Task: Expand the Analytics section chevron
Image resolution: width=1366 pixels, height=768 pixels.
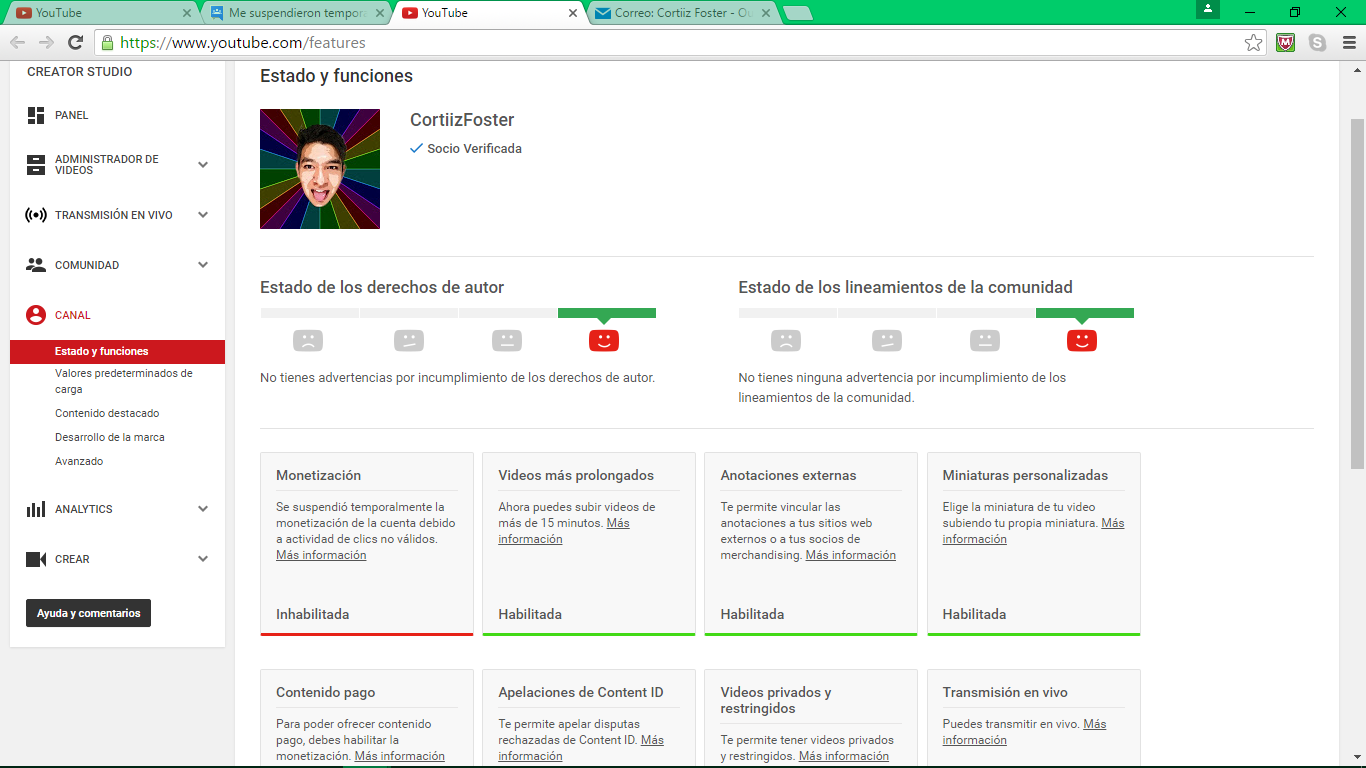Action: 203,509
